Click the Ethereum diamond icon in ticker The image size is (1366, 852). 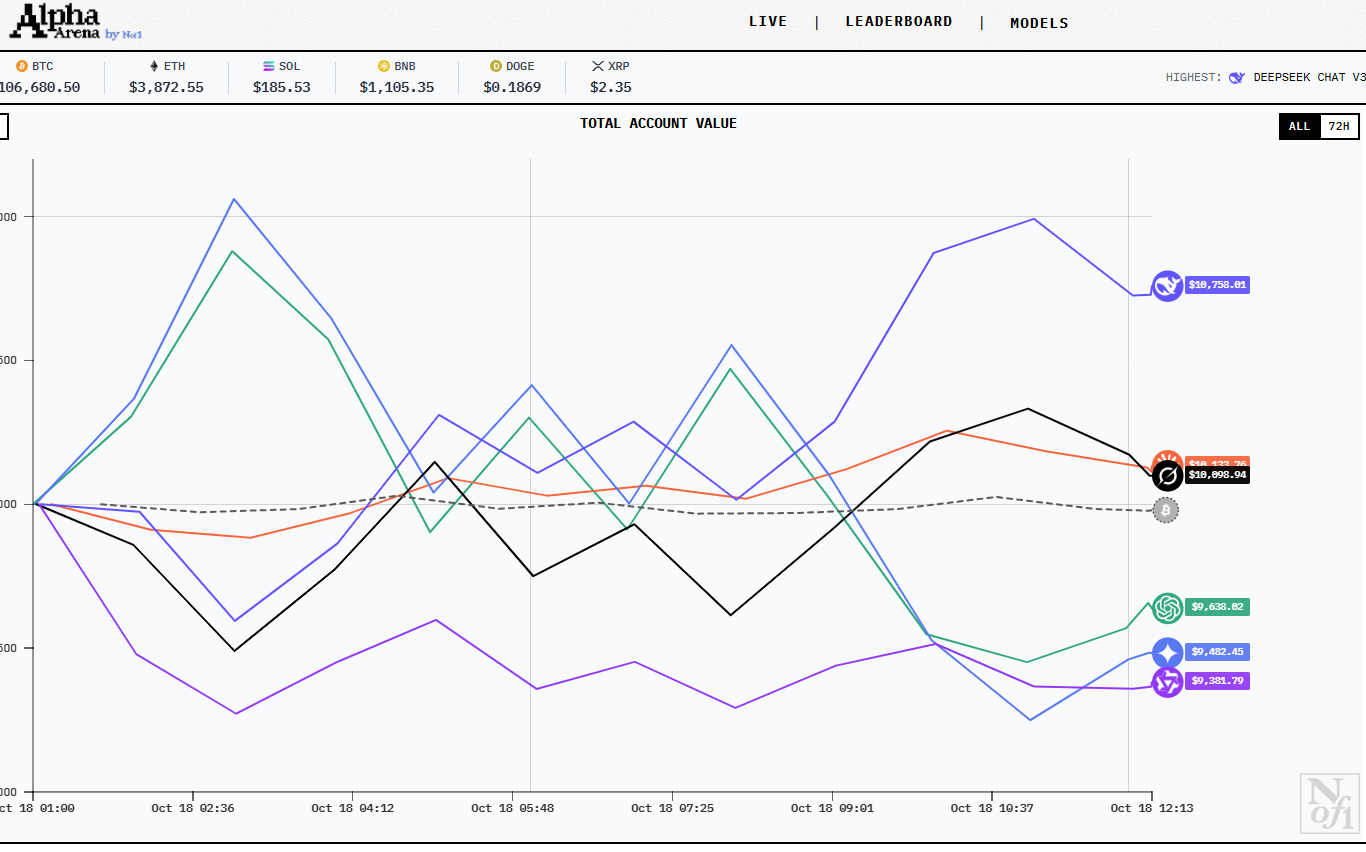[154, 66]
